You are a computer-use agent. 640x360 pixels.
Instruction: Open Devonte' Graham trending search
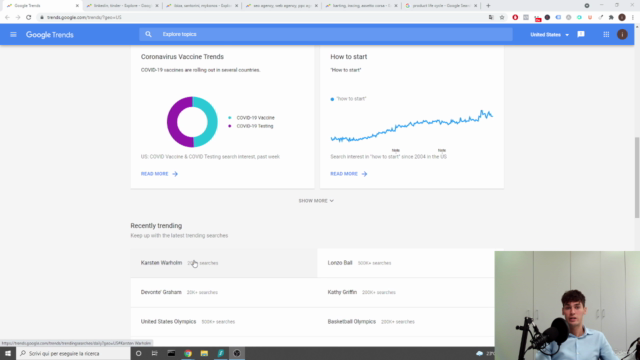coord(224,292)
